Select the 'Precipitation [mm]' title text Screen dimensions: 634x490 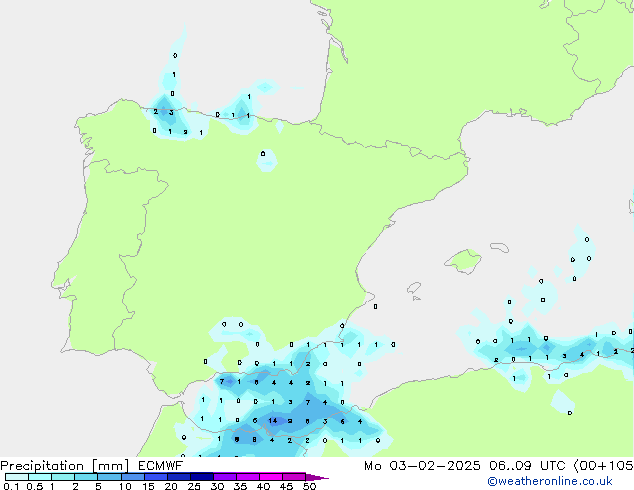pyautogui.click(x=65, y=466)
